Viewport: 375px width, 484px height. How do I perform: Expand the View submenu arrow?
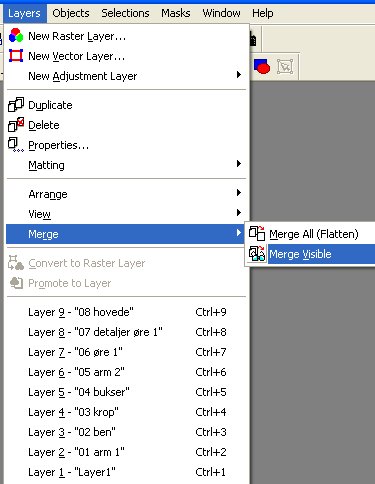point(238,213)
